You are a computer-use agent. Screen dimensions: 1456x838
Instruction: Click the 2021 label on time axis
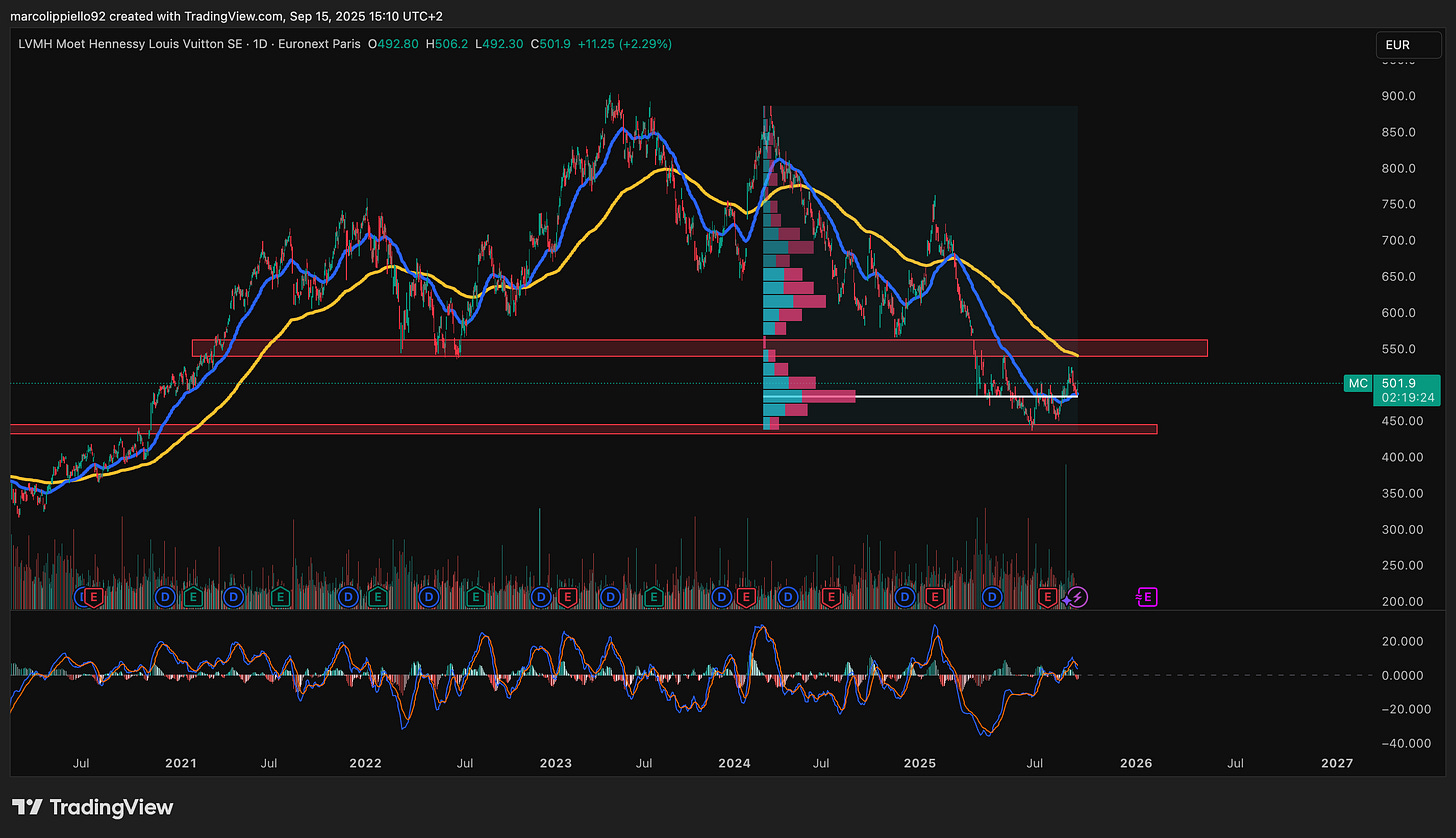point(180,763)
